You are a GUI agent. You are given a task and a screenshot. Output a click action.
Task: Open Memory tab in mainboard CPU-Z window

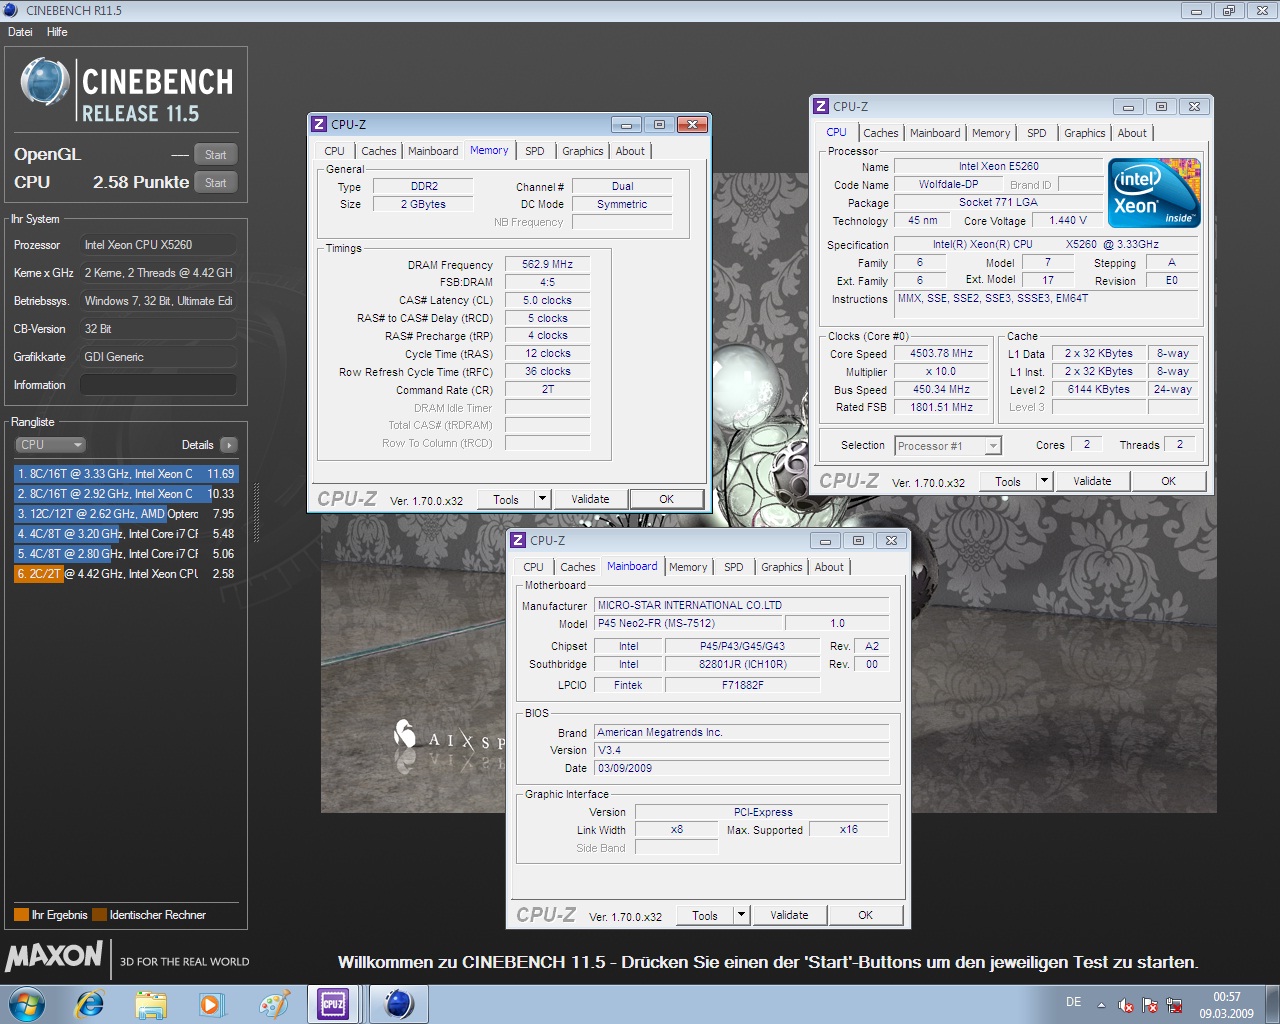pos(688,567)
